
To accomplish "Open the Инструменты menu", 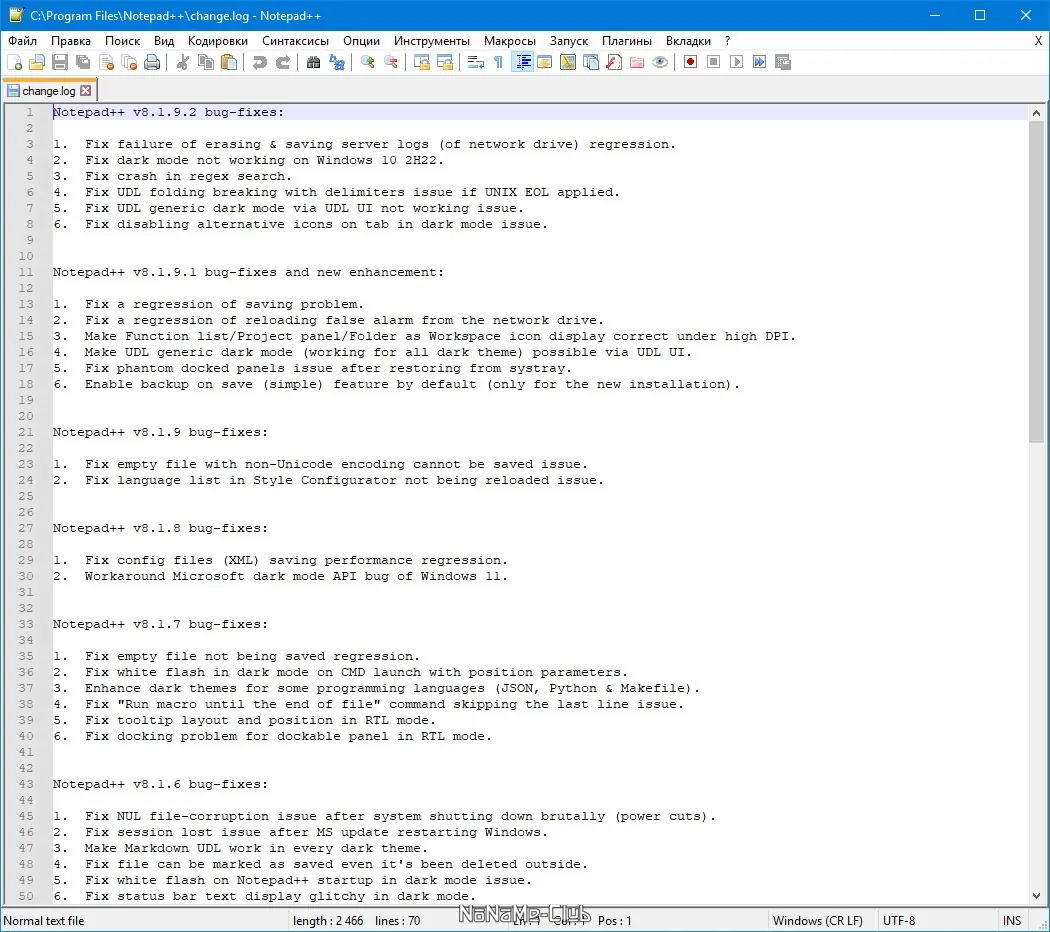I will pos(432,41).
